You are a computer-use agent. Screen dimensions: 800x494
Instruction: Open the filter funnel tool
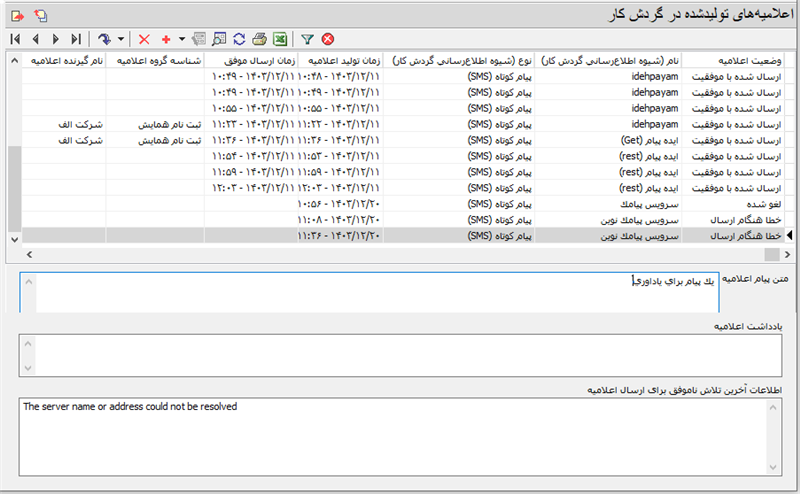pos(307,39)
